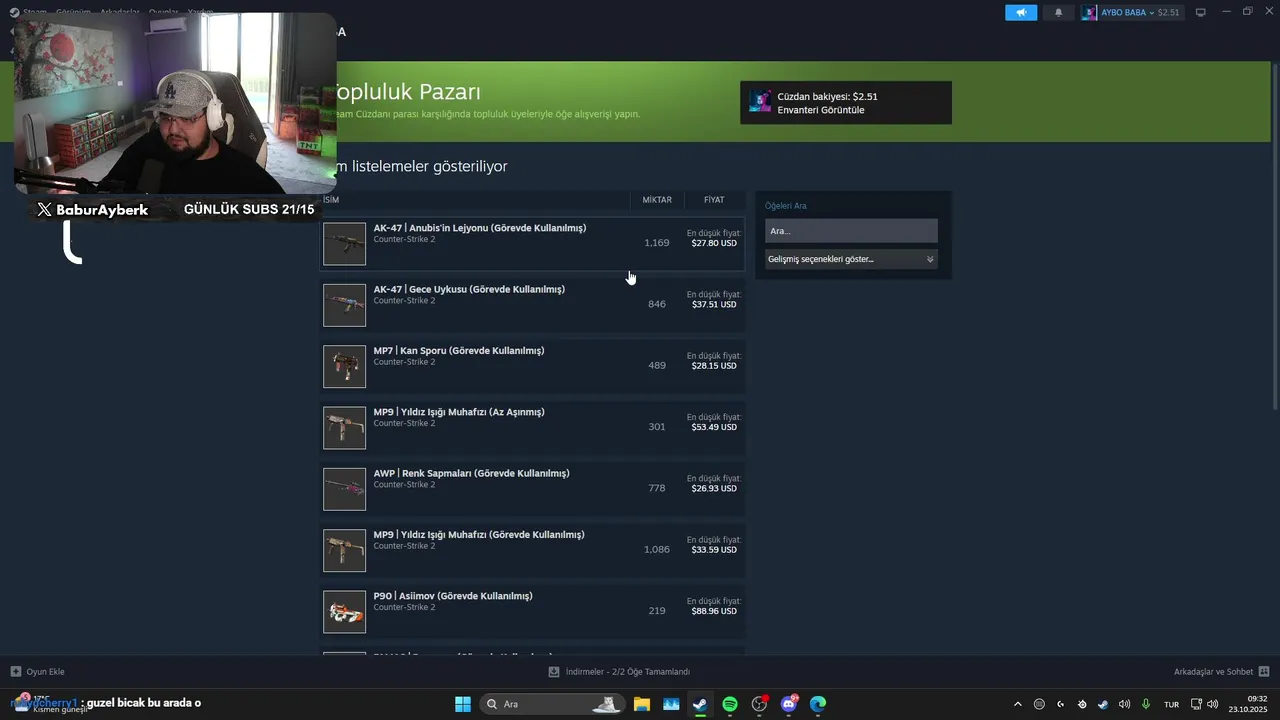Click thumbnail of MP9 Görevde Kullanılmış listing
Image resolution: width=1280 pixels, height=720 pixels.
[x=344, y=550]
